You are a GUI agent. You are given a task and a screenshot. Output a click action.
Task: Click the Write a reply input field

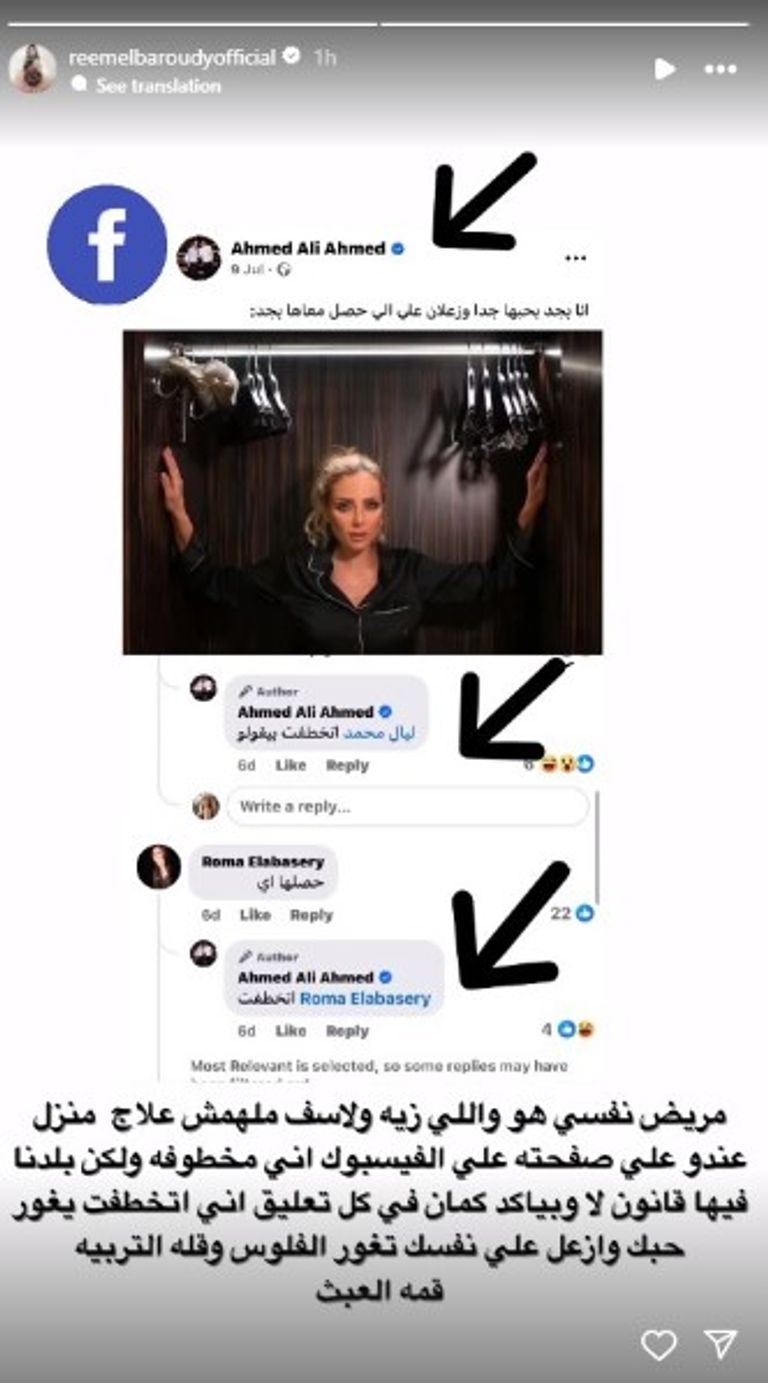[407, 806]
